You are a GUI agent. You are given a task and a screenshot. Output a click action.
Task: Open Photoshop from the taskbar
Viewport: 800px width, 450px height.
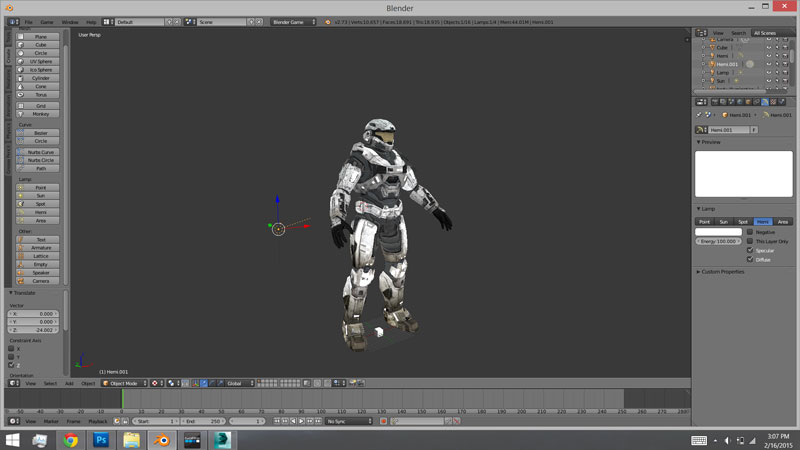click(101, 440)
